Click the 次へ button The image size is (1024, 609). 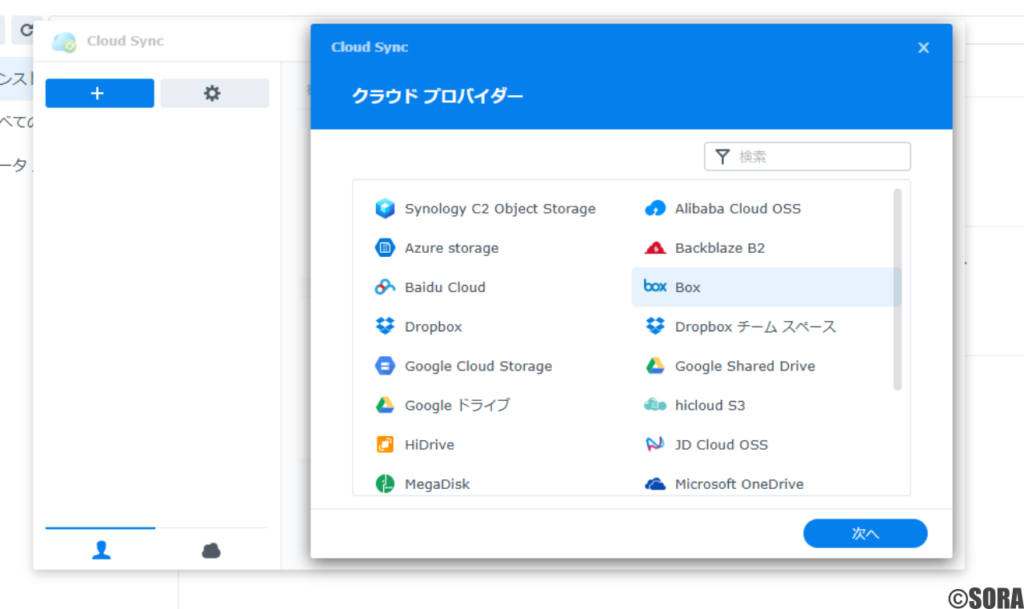[x=865, y=533]
